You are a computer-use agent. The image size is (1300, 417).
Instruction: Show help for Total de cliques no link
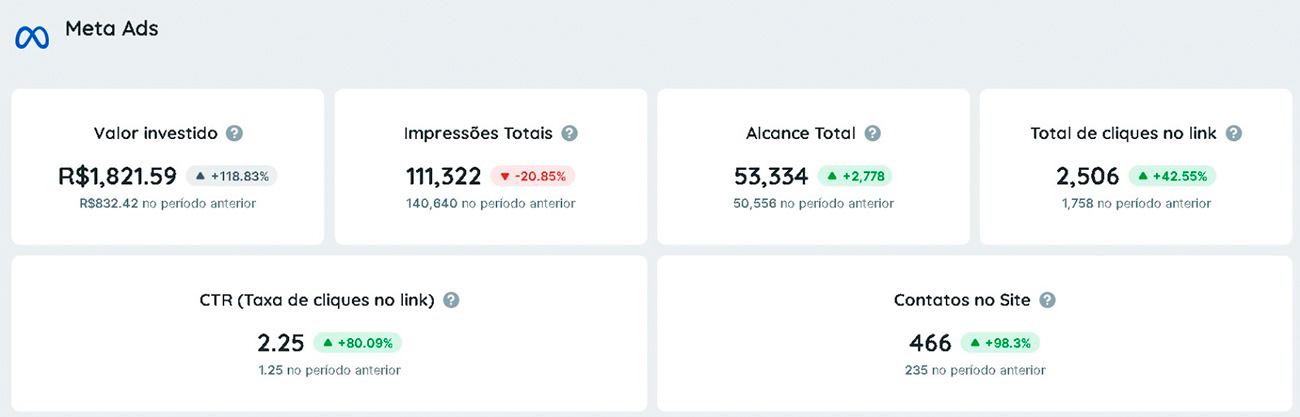(x=1233, y=133)
